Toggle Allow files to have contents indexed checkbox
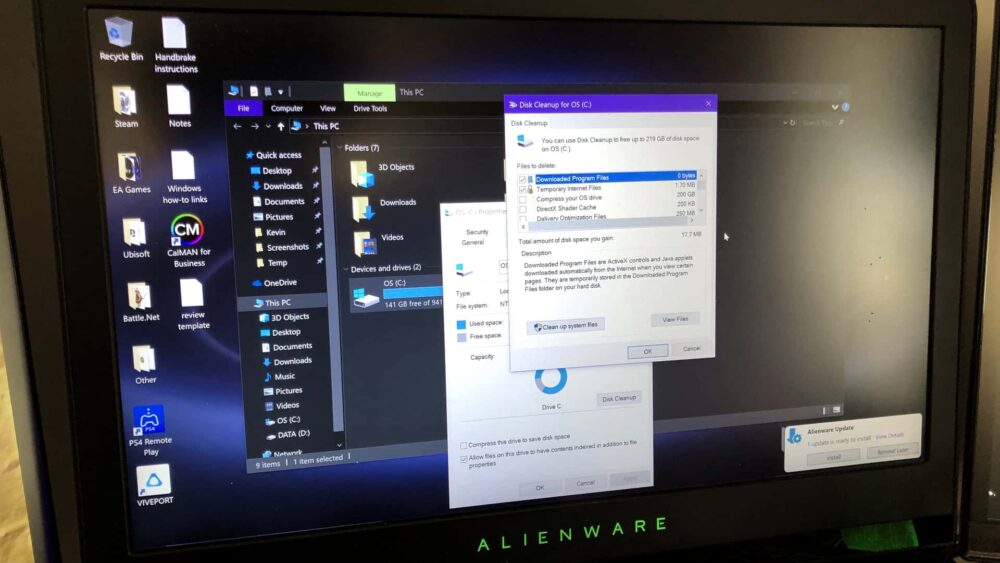 (x=464, y=459)
